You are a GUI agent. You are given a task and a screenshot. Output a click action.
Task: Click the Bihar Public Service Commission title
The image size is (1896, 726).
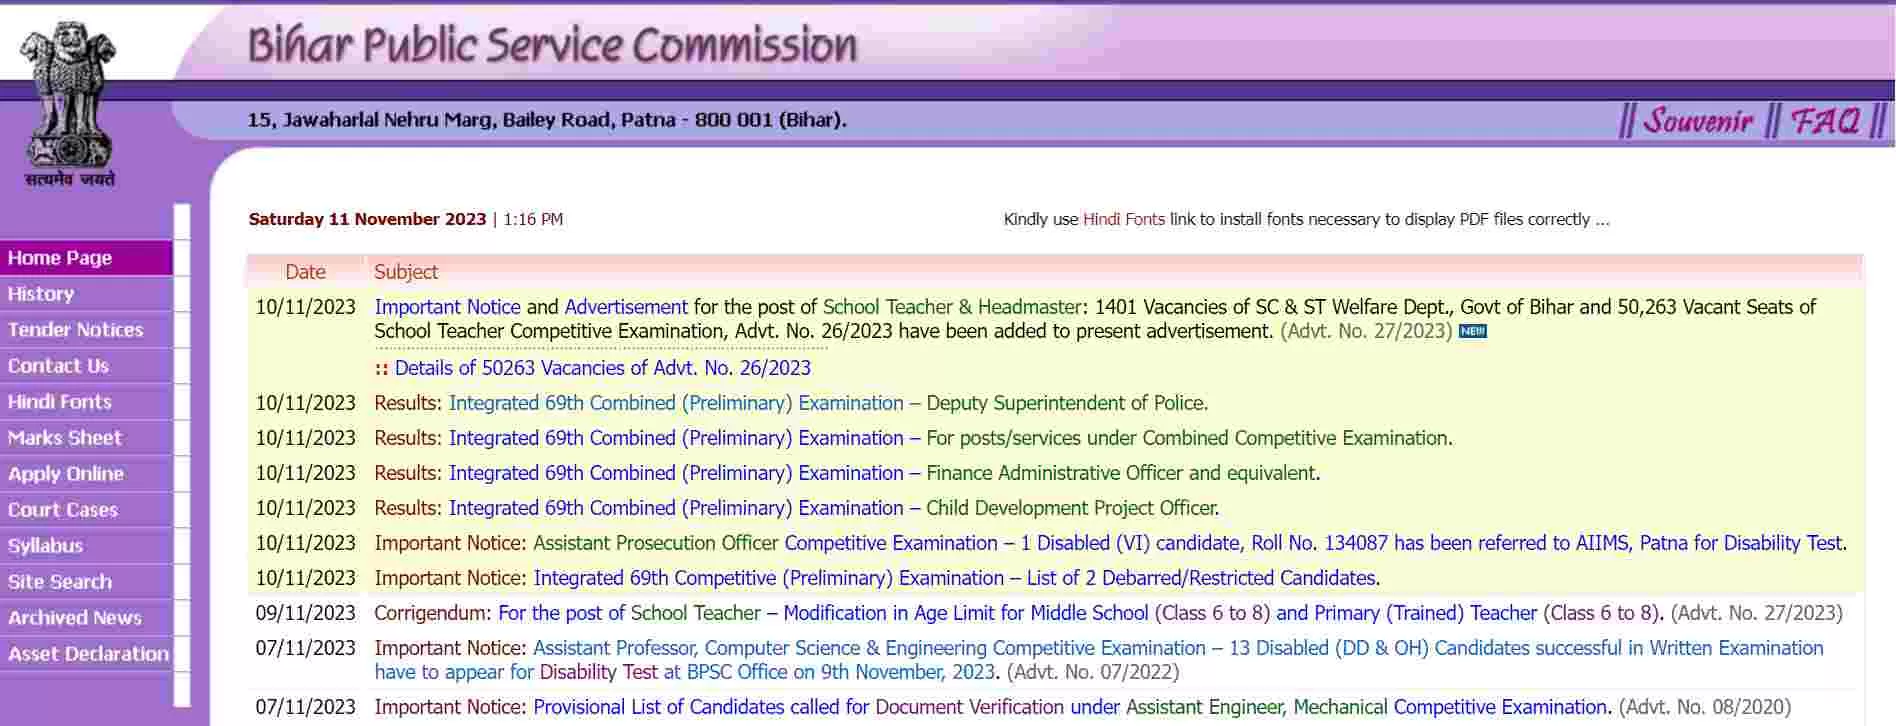552,45
